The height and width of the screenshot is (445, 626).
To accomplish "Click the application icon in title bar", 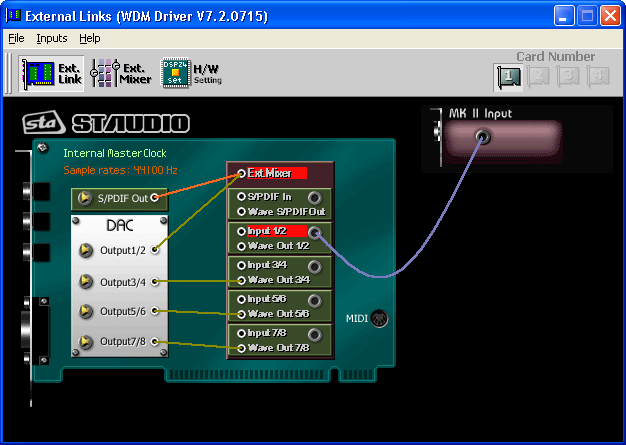I will 13,15.
